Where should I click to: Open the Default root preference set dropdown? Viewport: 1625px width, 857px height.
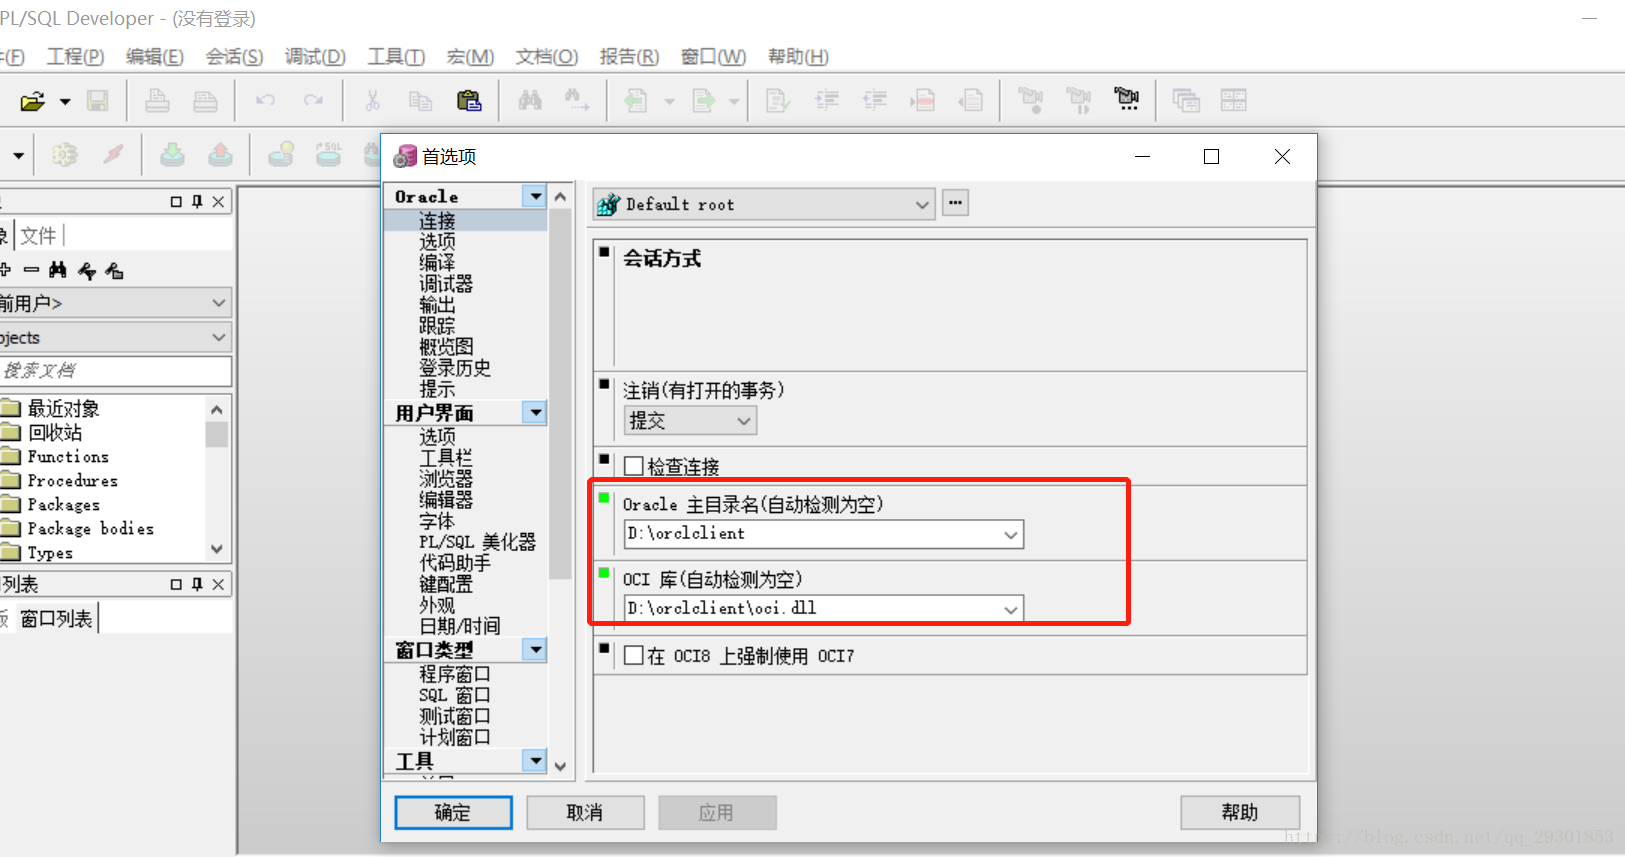point(922,205)
